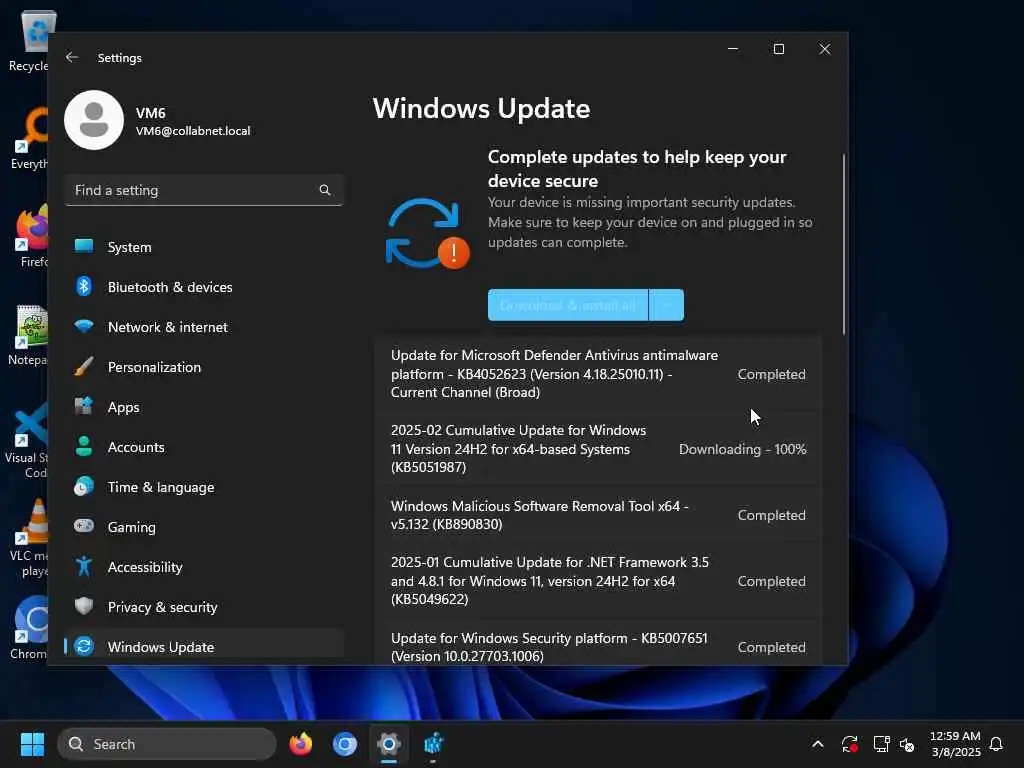This screenshot has height=768, width=1024.
Task: Click the KB5051987 Cumulative Update row
Action: tap(598, 449)
